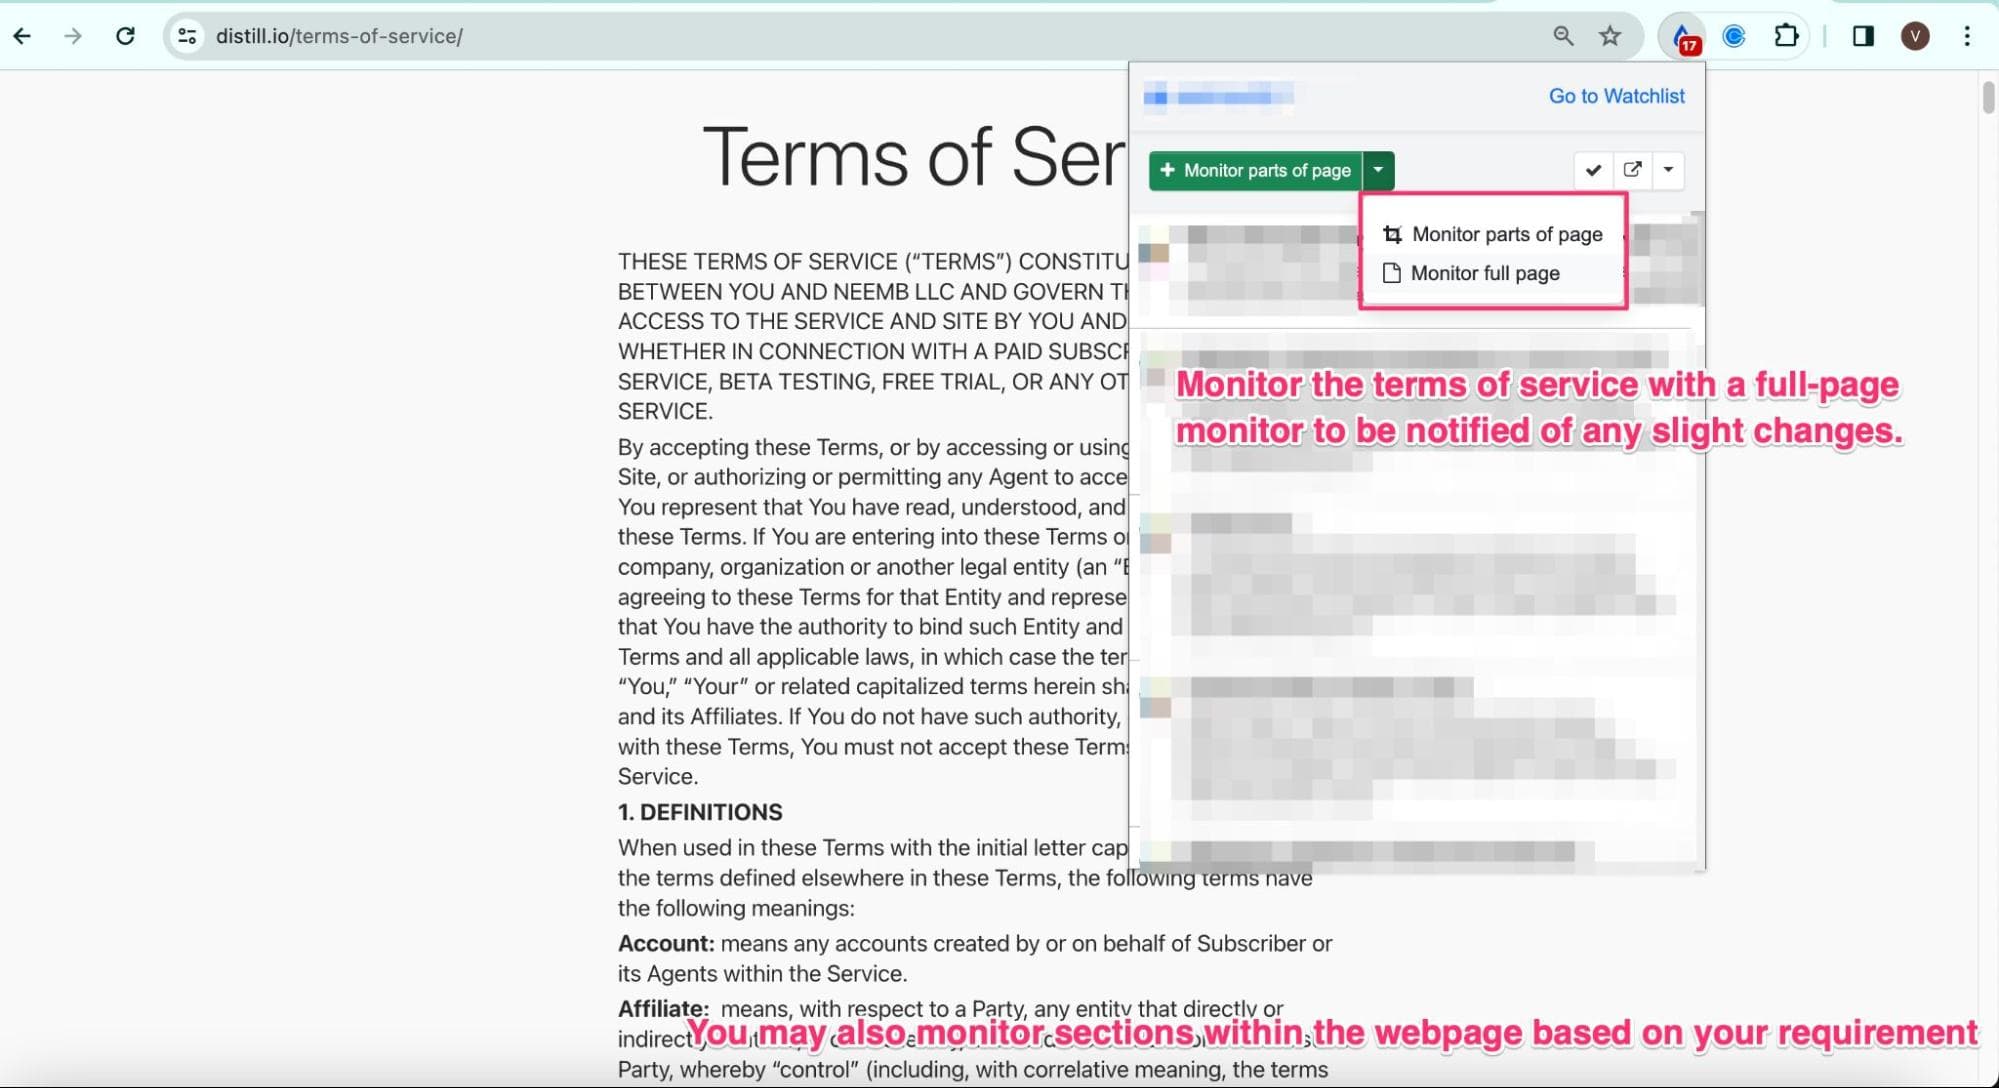Open the browser Extensions puzzle icon
The image size is (1999, 1088).
[1786, 36]
